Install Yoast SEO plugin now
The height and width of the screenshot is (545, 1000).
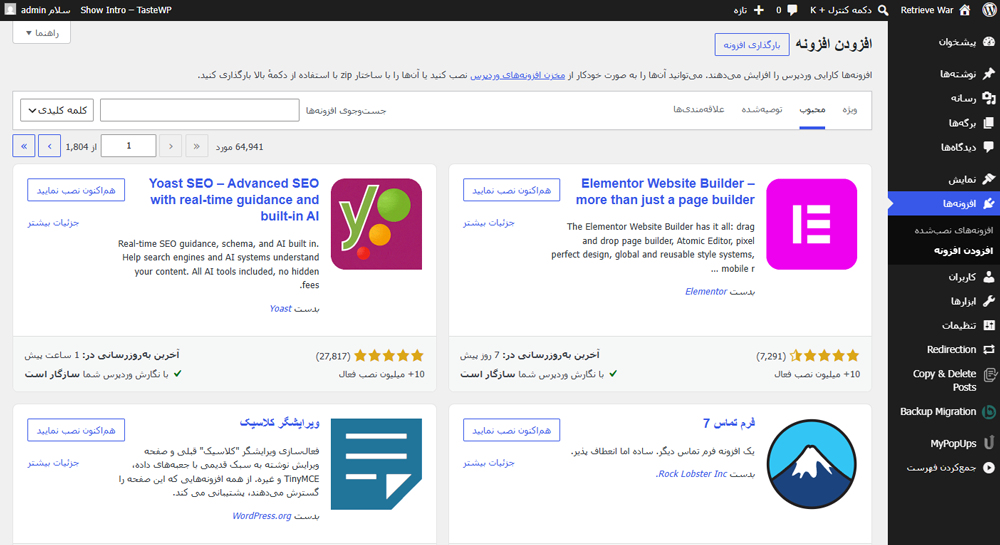pyautogui.click(x=76, y=190)
